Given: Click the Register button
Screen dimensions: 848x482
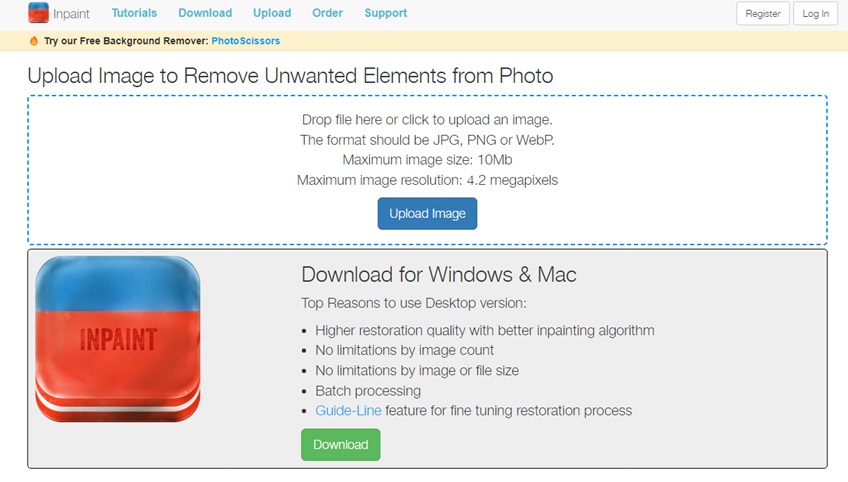Looking at the screenshot, I should (763, 14).
